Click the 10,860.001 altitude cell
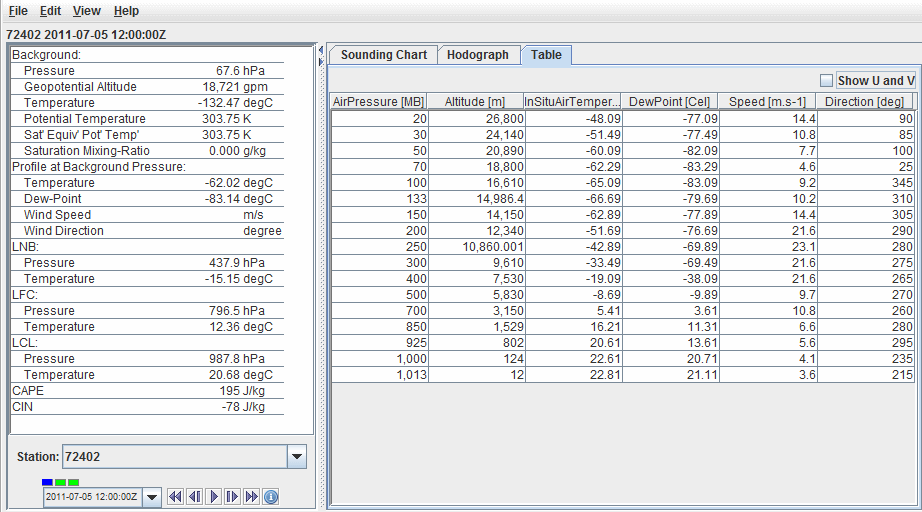The width and height of the screenshot is (922, 512). coord(476,246)
